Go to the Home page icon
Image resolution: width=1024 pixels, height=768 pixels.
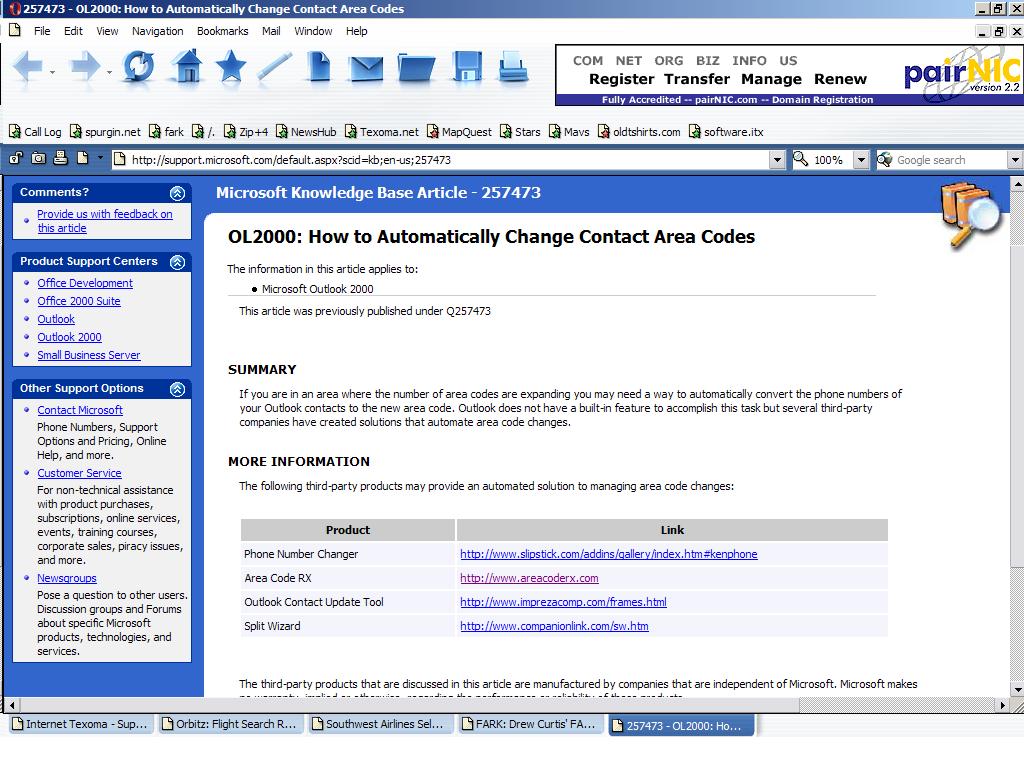(186, 67)
